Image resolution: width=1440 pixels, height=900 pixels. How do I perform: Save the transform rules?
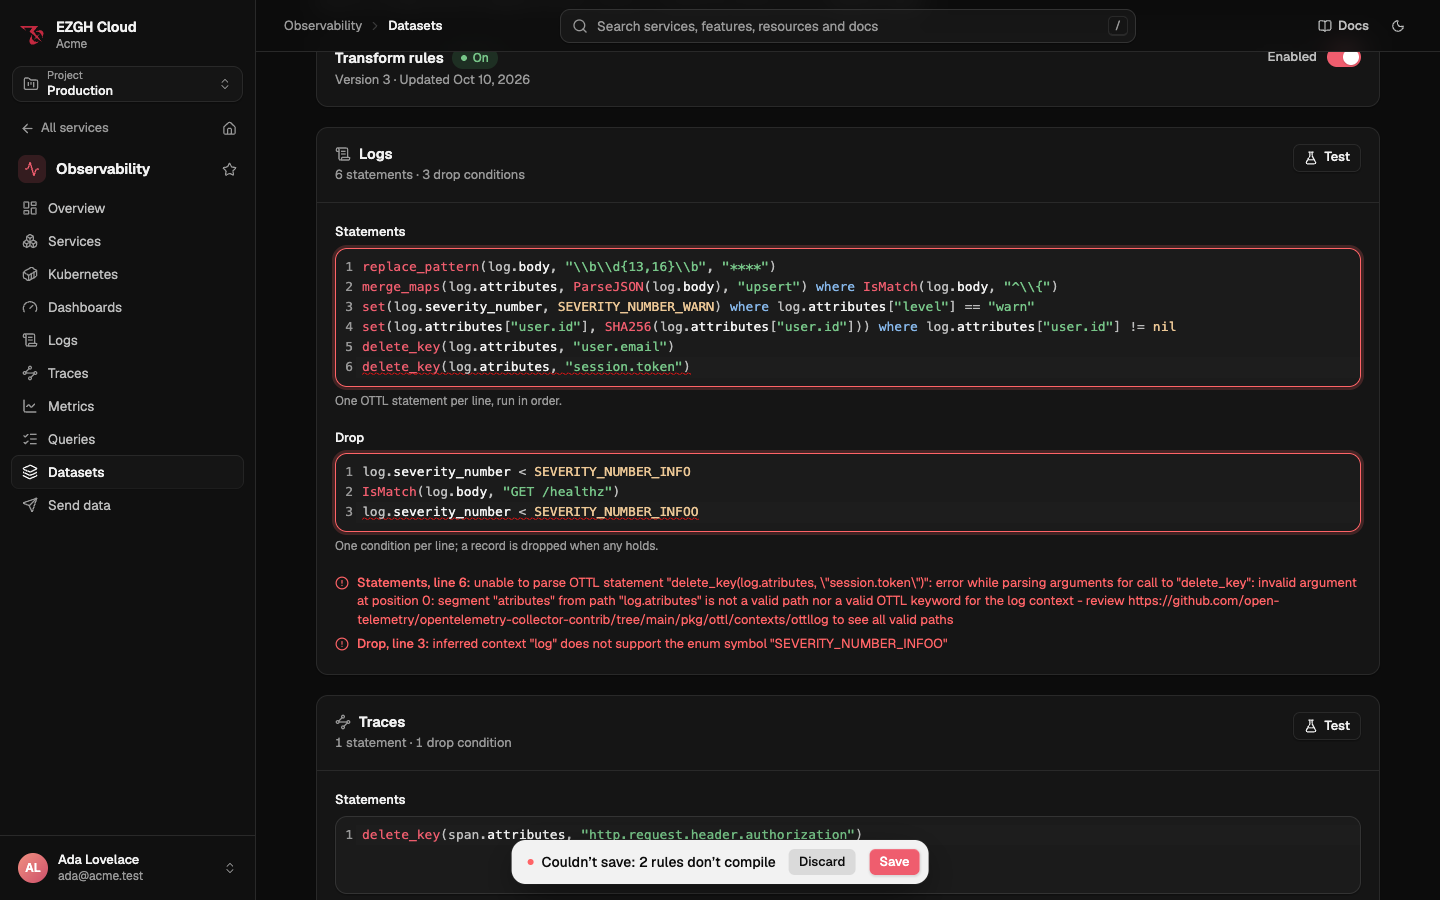click(x=894, y=862)
